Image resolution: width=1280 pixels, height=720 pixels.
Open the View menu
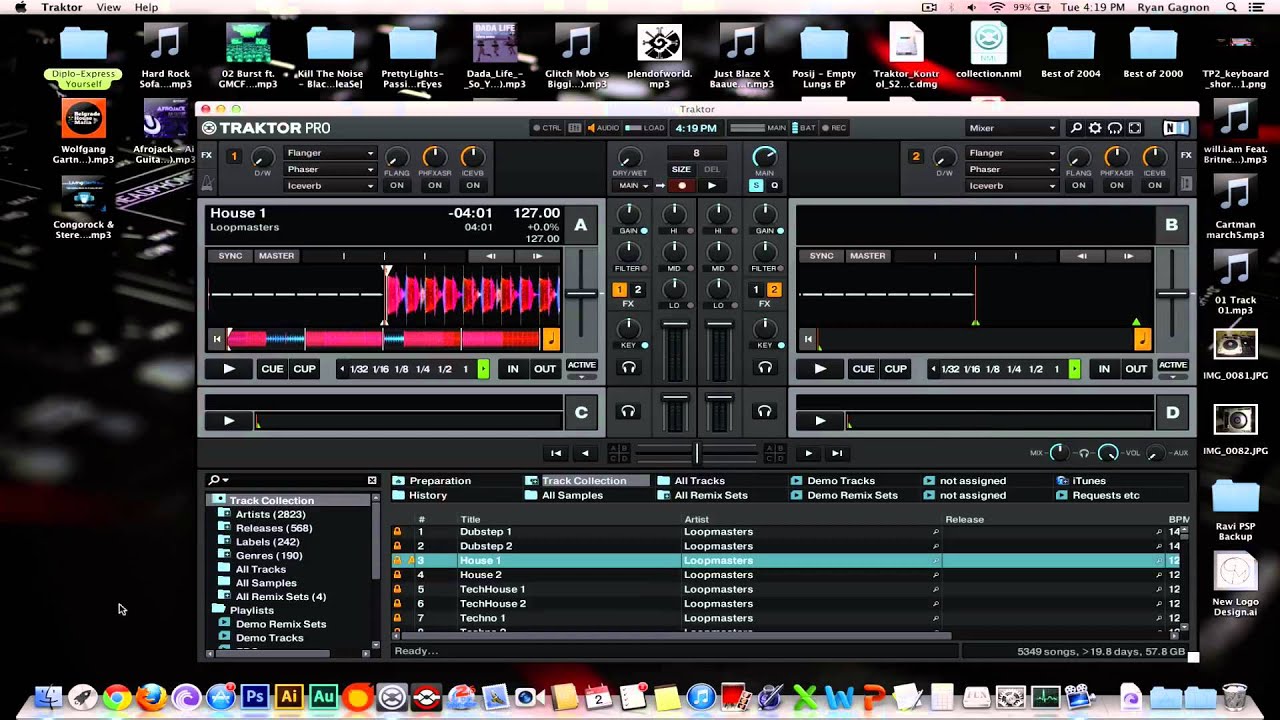point(108,7)
